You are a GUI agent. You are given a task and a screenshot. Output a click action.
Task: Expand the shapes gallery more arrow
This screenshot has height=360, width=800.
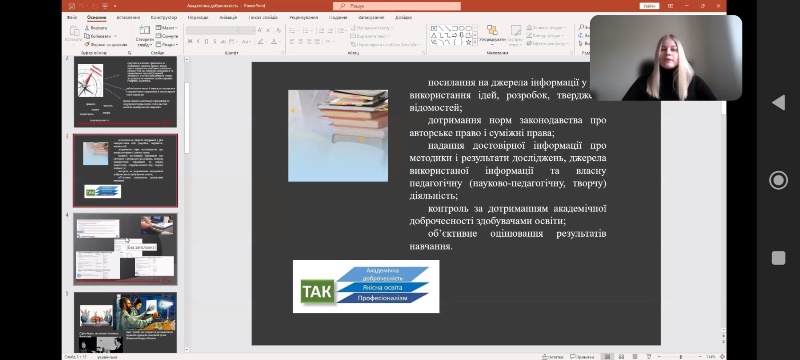[476, 43]
